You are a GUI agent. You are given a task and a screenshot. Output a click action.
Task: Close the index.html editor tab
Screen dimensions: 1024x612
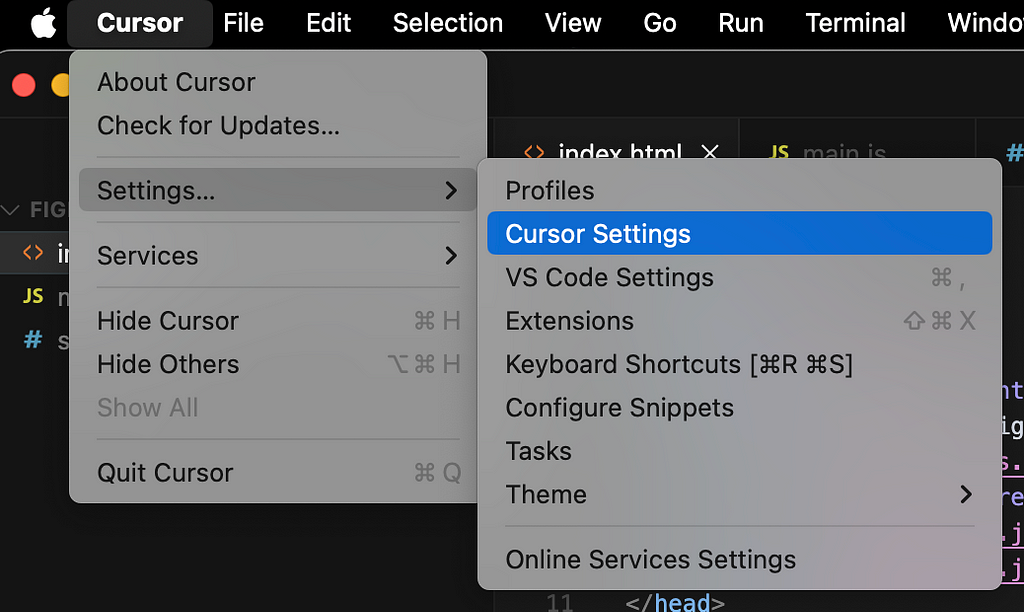pyautogui.click(x=710, y=152)
